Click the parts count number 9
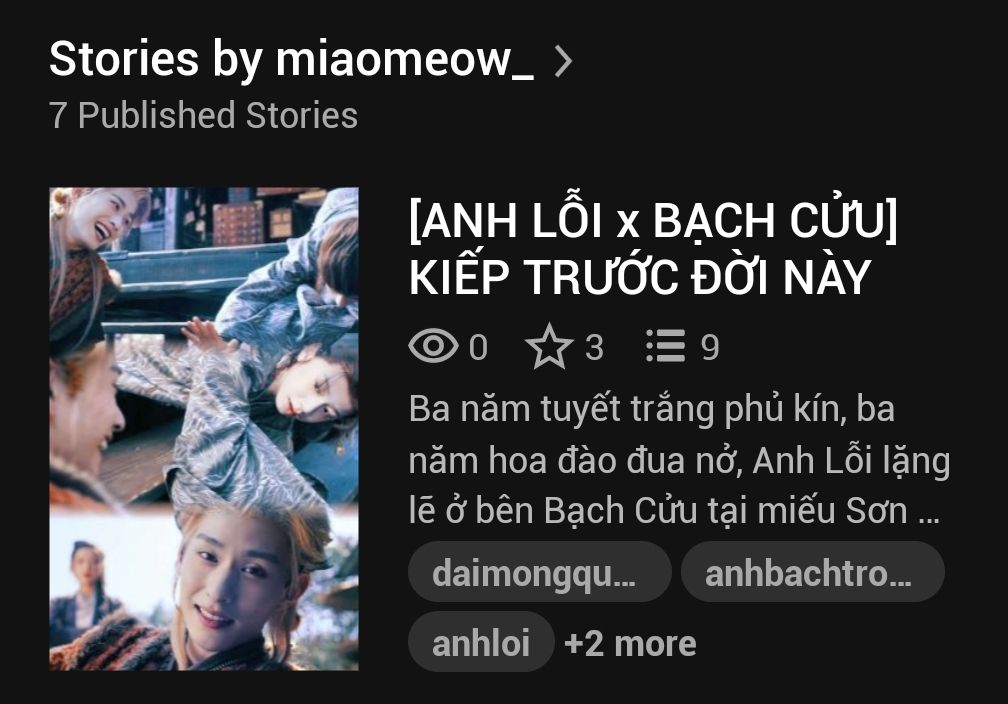This screenshot has width=1008, height=704. (710, 347)
